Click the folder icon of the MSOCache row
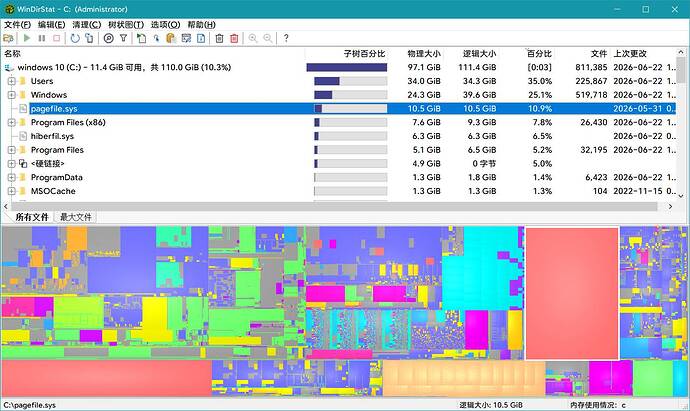Screen dimensions: 690x411 (23, 191)
